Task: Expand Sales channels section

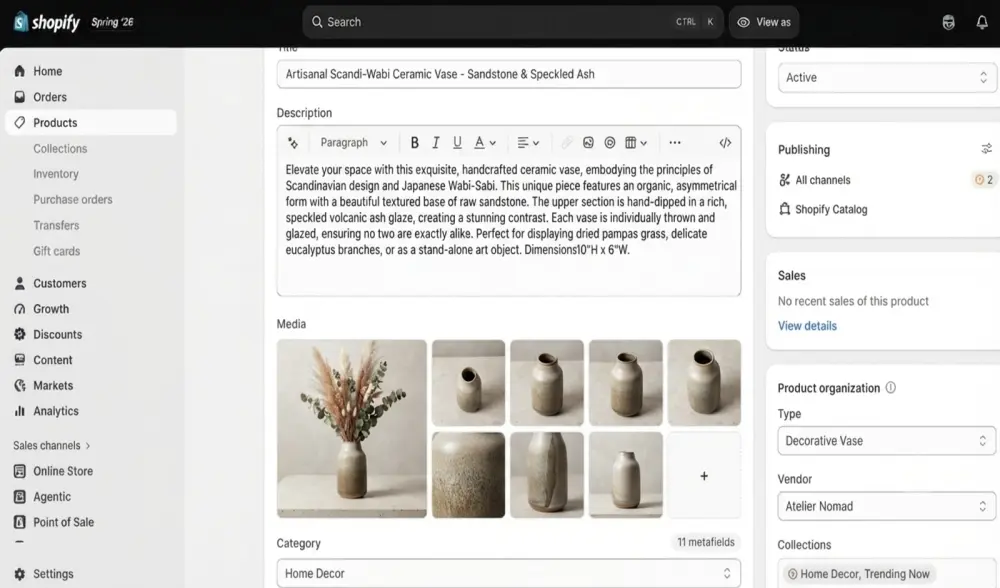Action: (52, 445)
